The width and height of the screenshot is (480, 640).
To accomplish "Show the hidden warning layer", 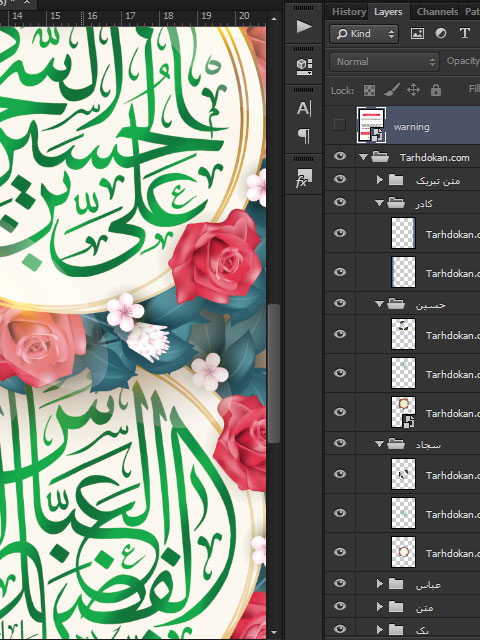I will (340, 124).
